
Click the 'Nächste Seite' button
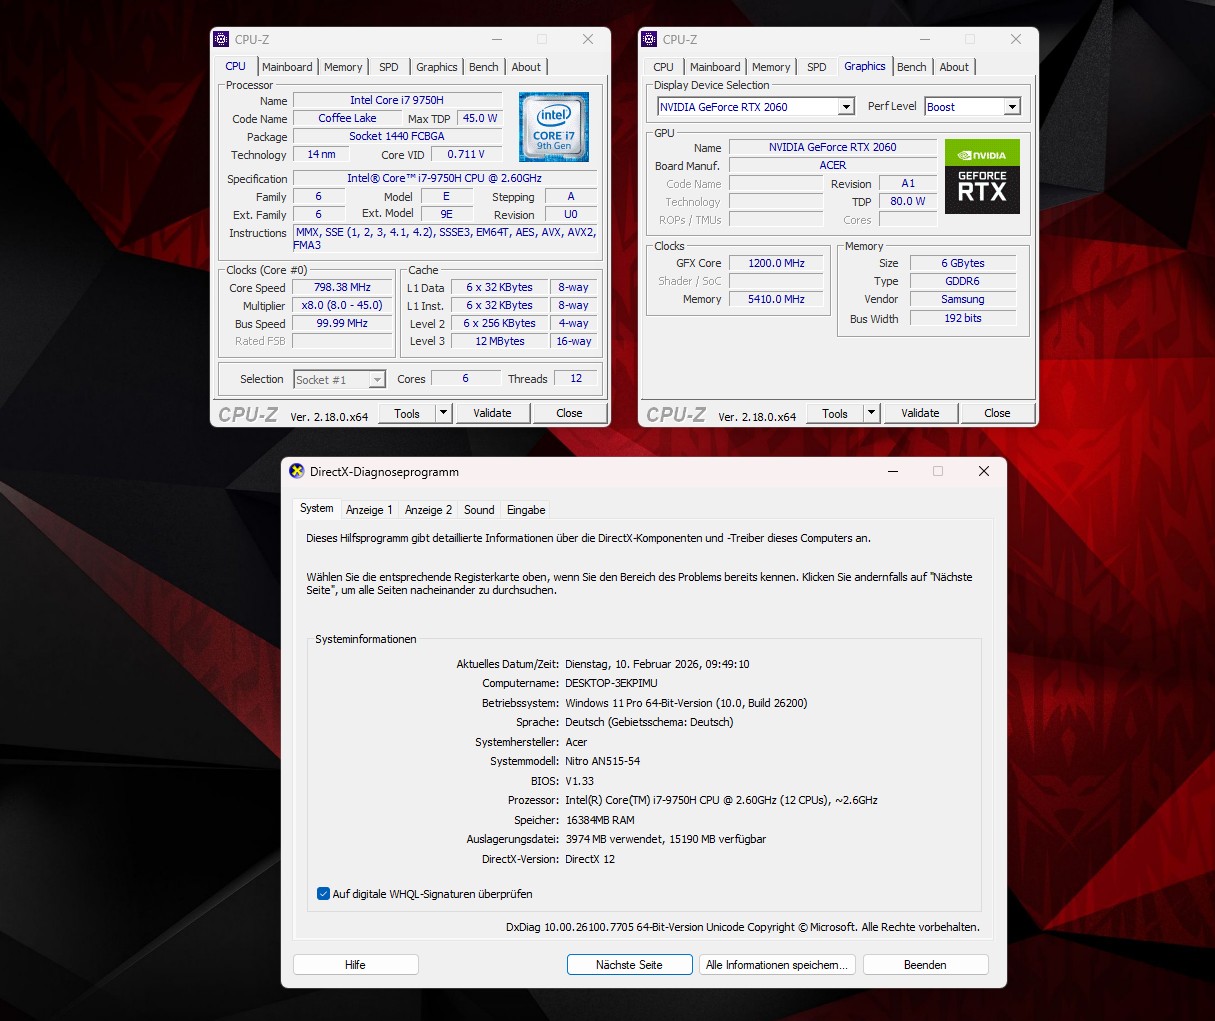(629, 965)
